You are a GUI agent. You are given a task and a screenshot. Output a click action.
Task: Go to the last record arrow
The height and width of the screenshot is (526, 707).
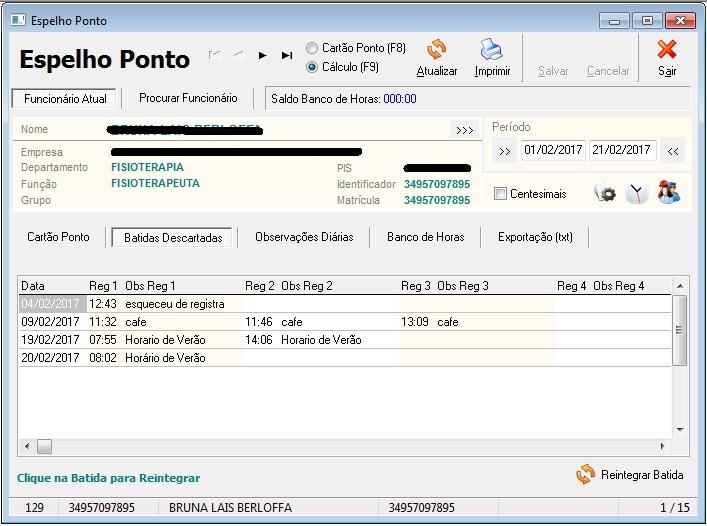[x=287, y=56]
